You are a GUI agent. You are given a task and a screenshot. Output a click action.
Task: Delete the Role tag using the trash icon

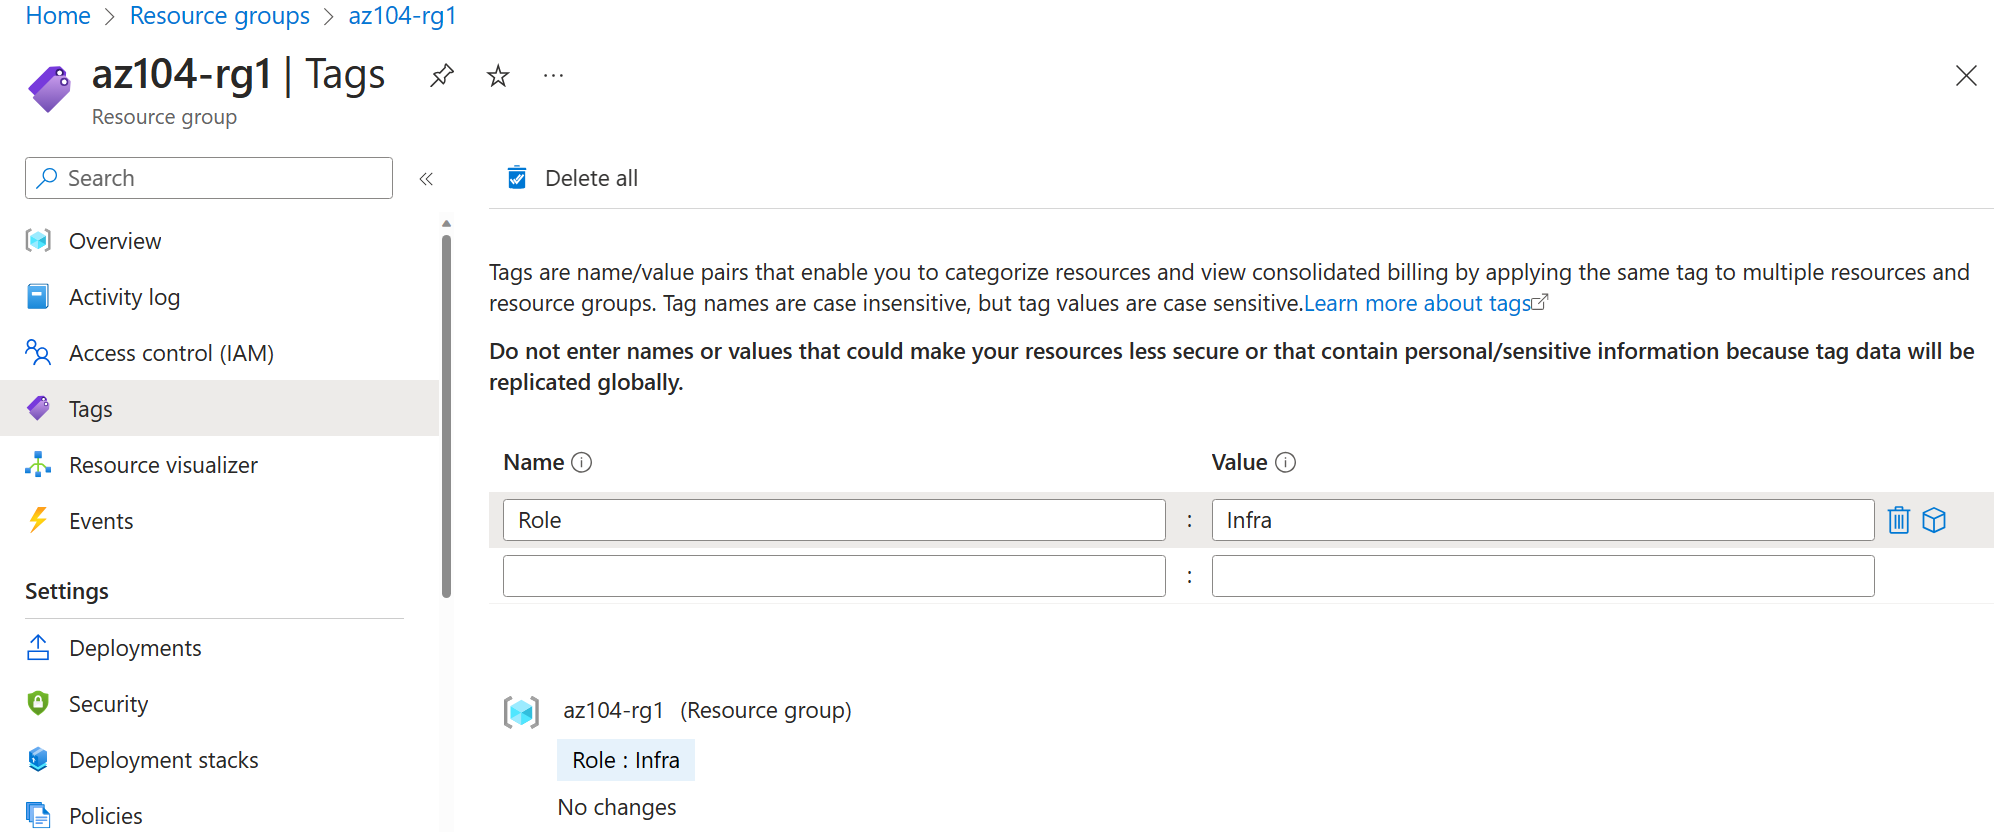pos(1898,520)
